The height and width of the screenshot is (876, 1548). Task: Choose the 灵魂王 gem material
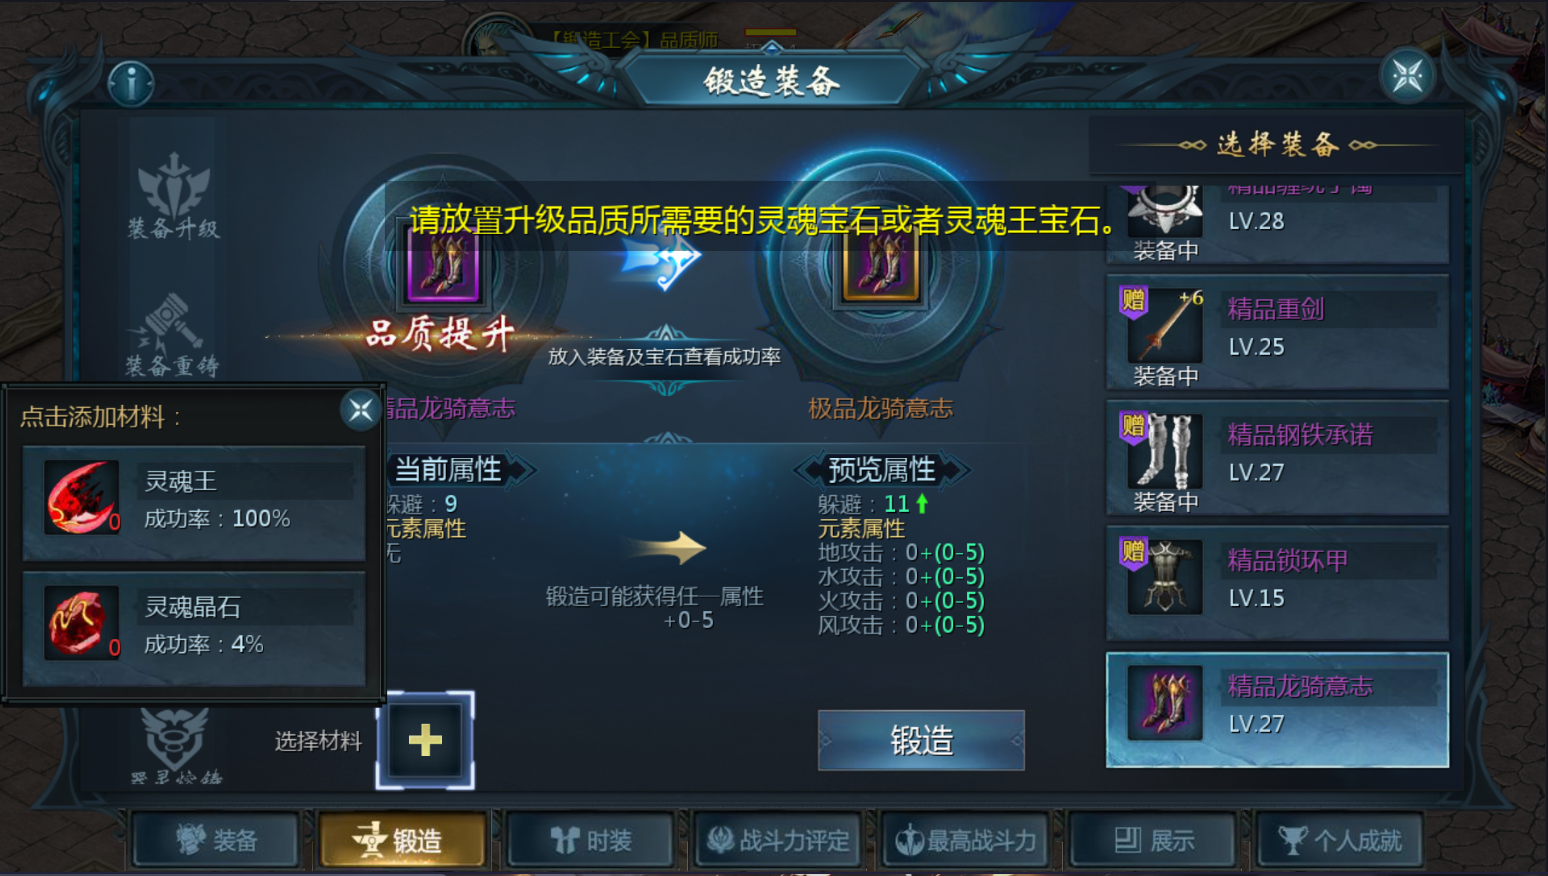tap(194, 499)
